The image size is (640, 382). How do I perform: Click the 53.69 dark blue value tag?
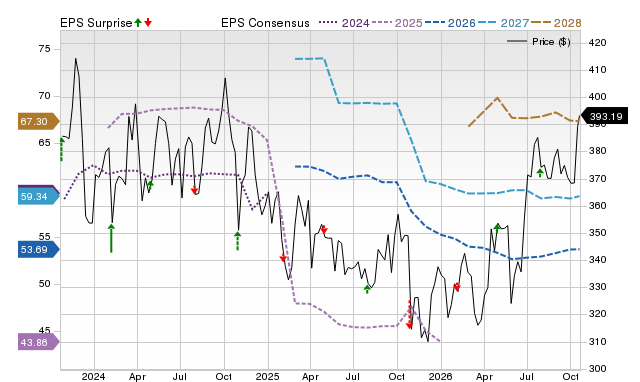point(38,249)
